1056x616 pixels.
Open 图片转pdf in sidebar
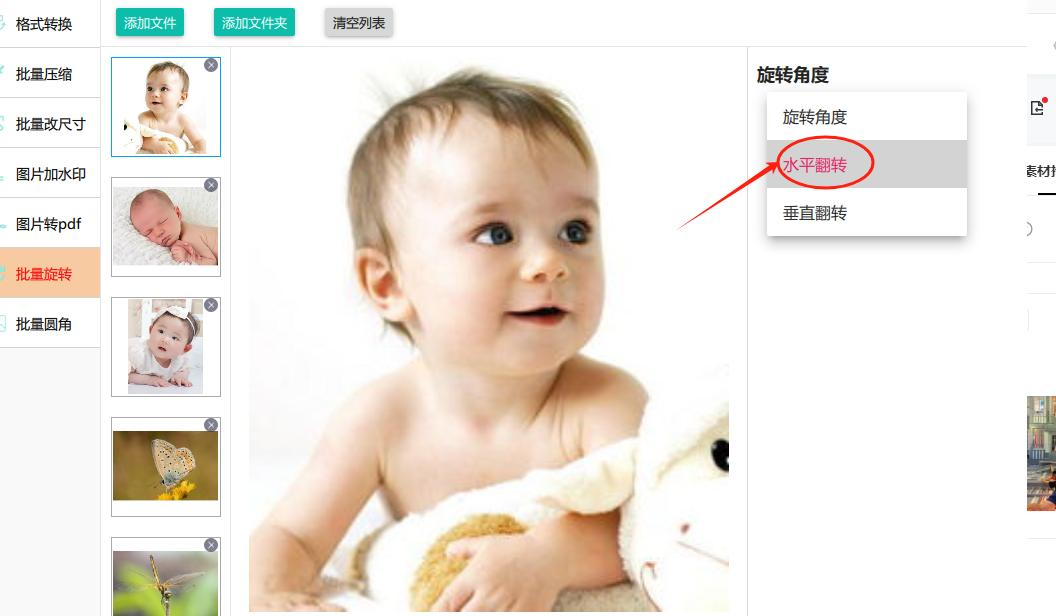50,224
